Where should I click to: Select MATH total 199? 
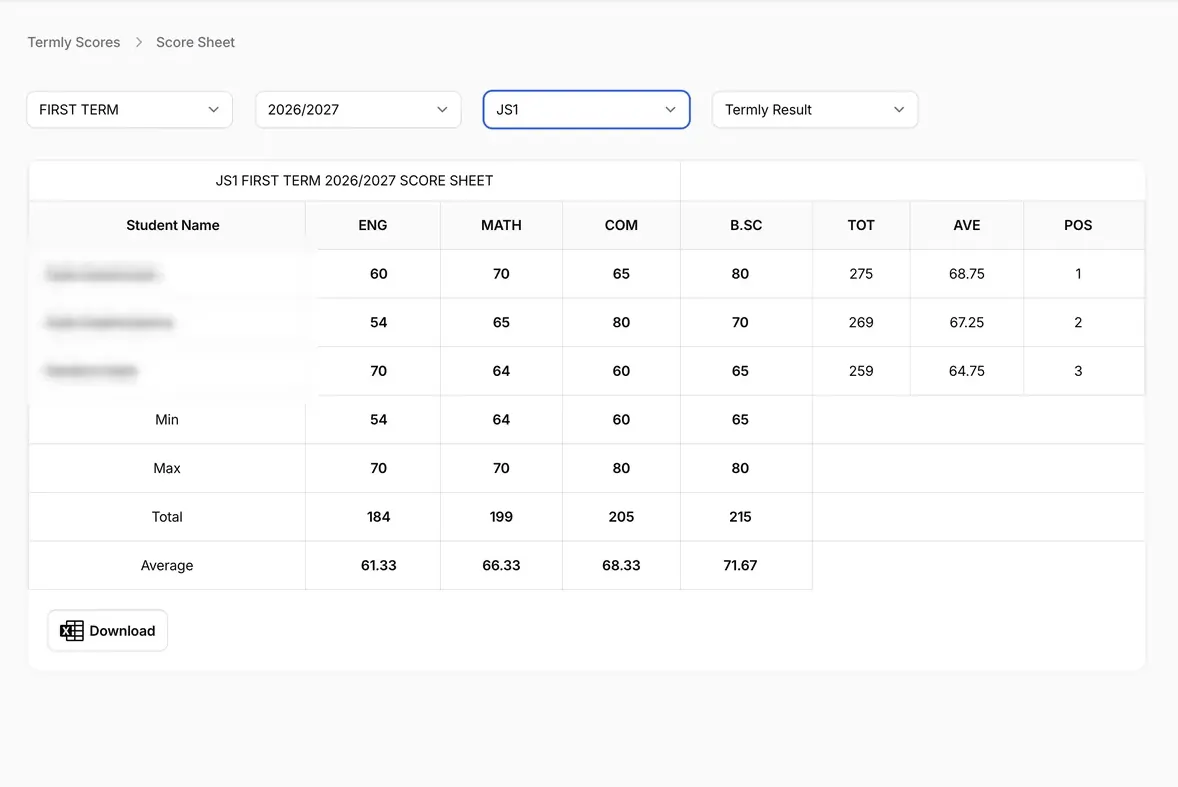(x=501, y=517)
